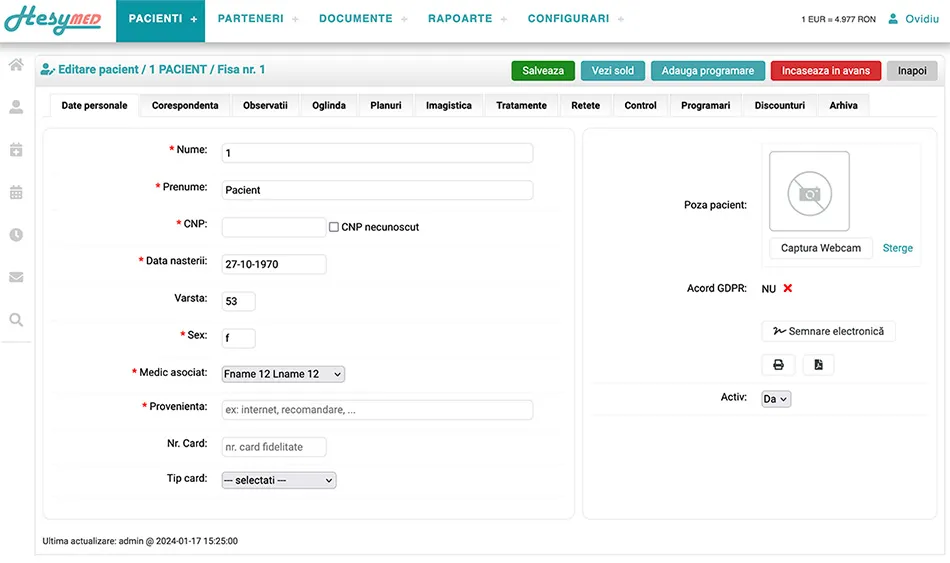The image size is (950, 563).
Task: Click the green Salveaza button
Action: point(543,71)
